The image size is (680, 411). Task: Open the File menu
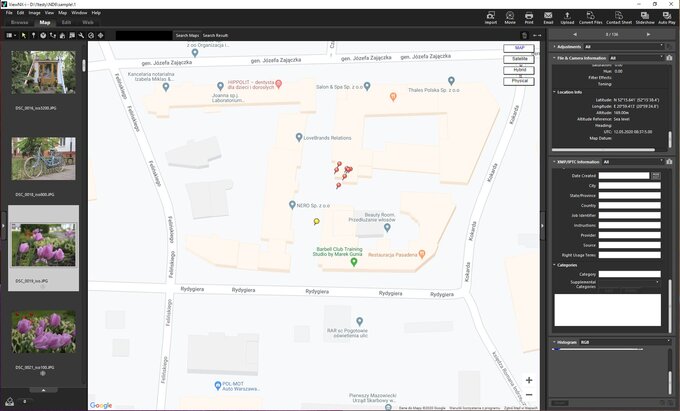pos(9,13)
